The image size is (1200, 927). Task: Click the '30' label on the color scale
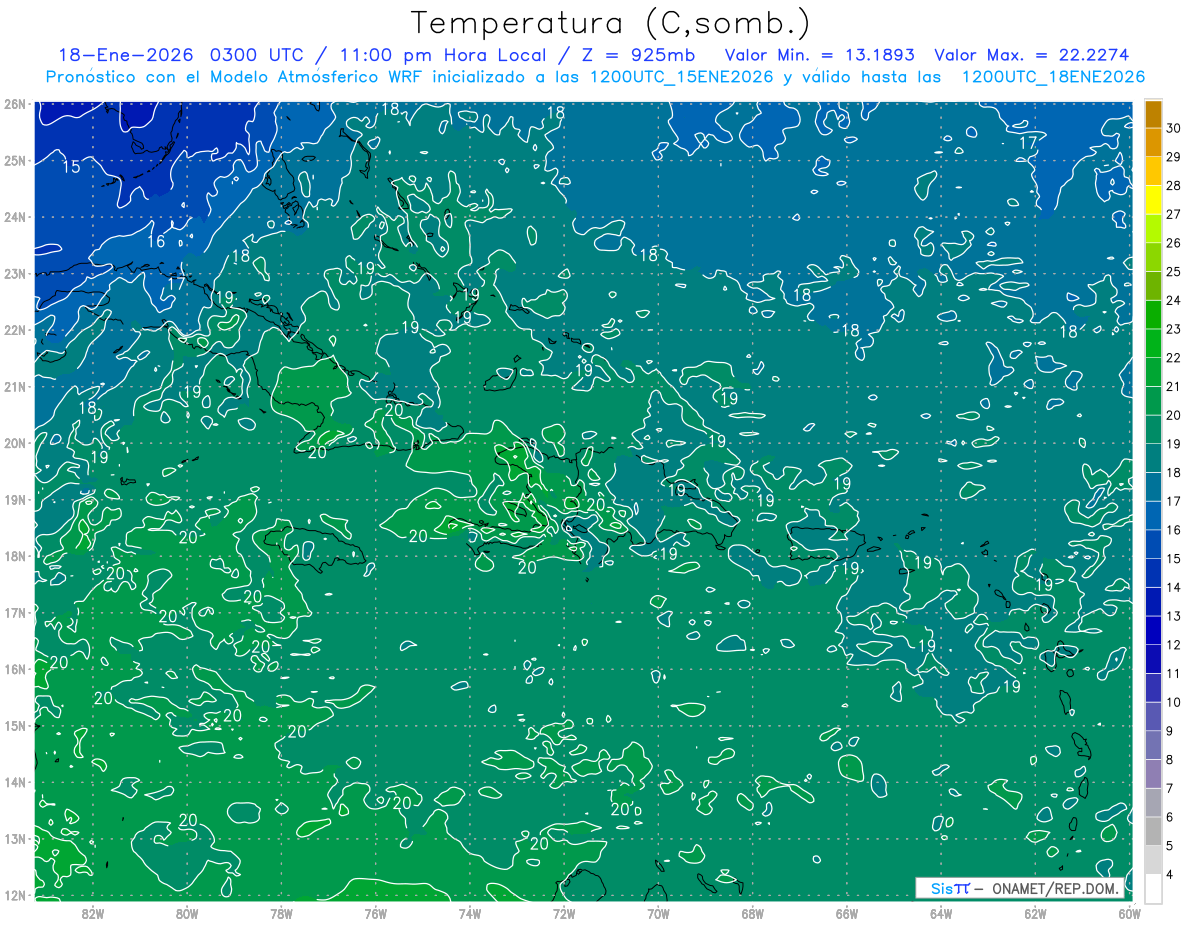point(1174,128)
